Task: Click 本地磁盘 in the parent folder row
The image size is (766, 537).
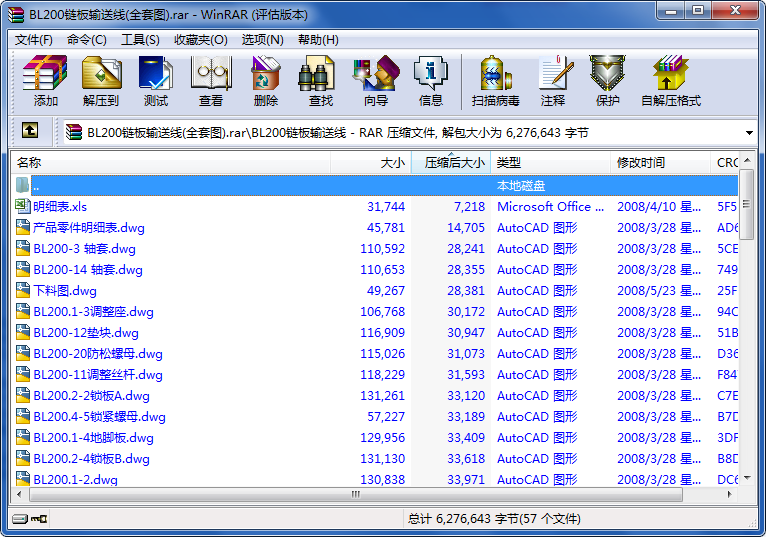Action: pyautogui.click(x=521, y=186)
